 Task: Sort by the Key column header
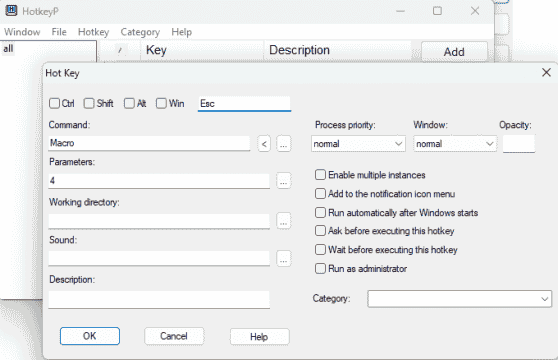[x=202, y=50]
